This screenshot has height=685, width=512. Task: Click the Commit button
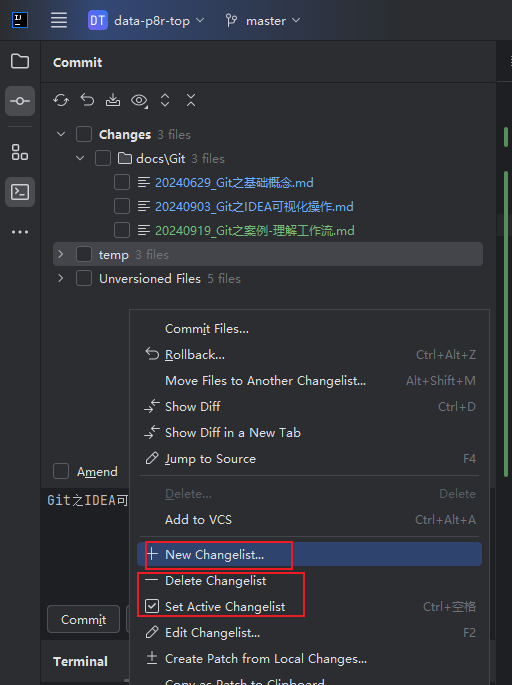coord(83,619)
